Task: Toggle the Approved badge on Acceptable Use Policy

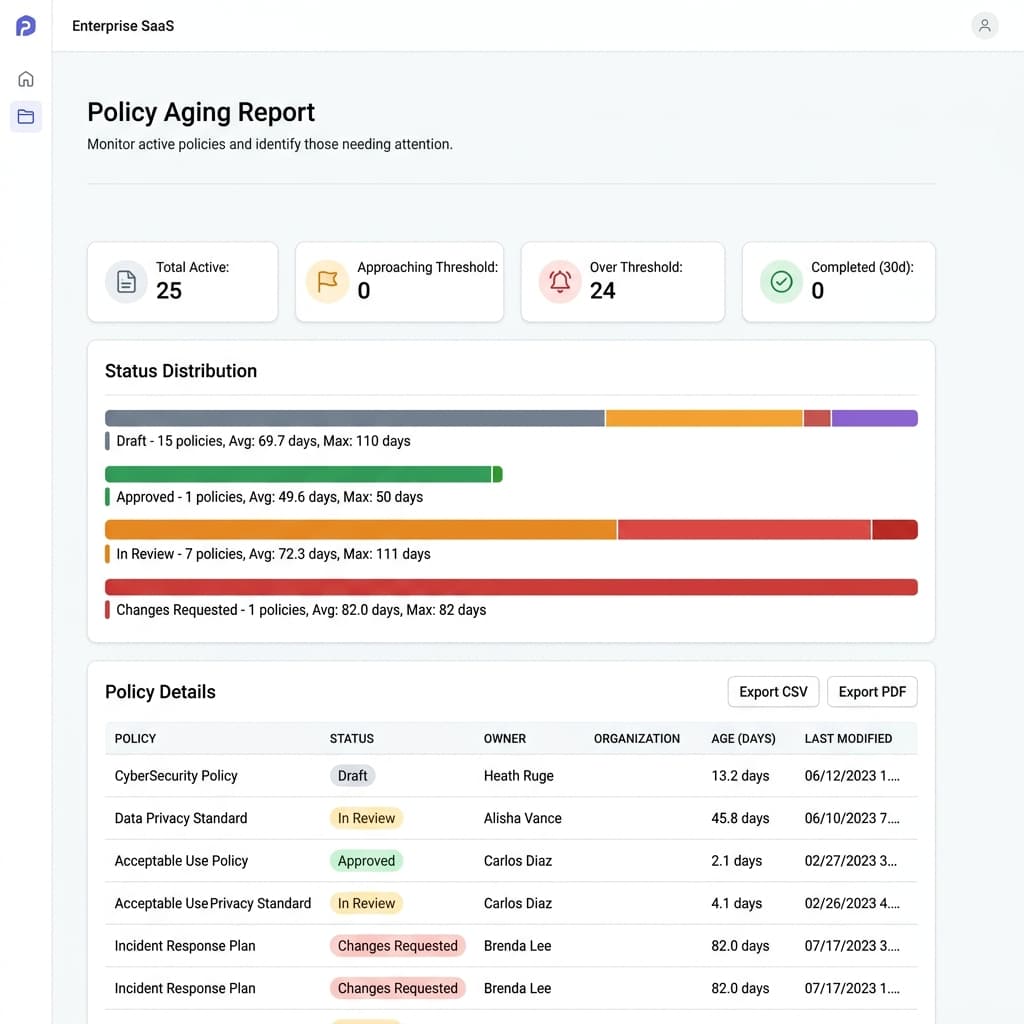Action: pos(366,860)
